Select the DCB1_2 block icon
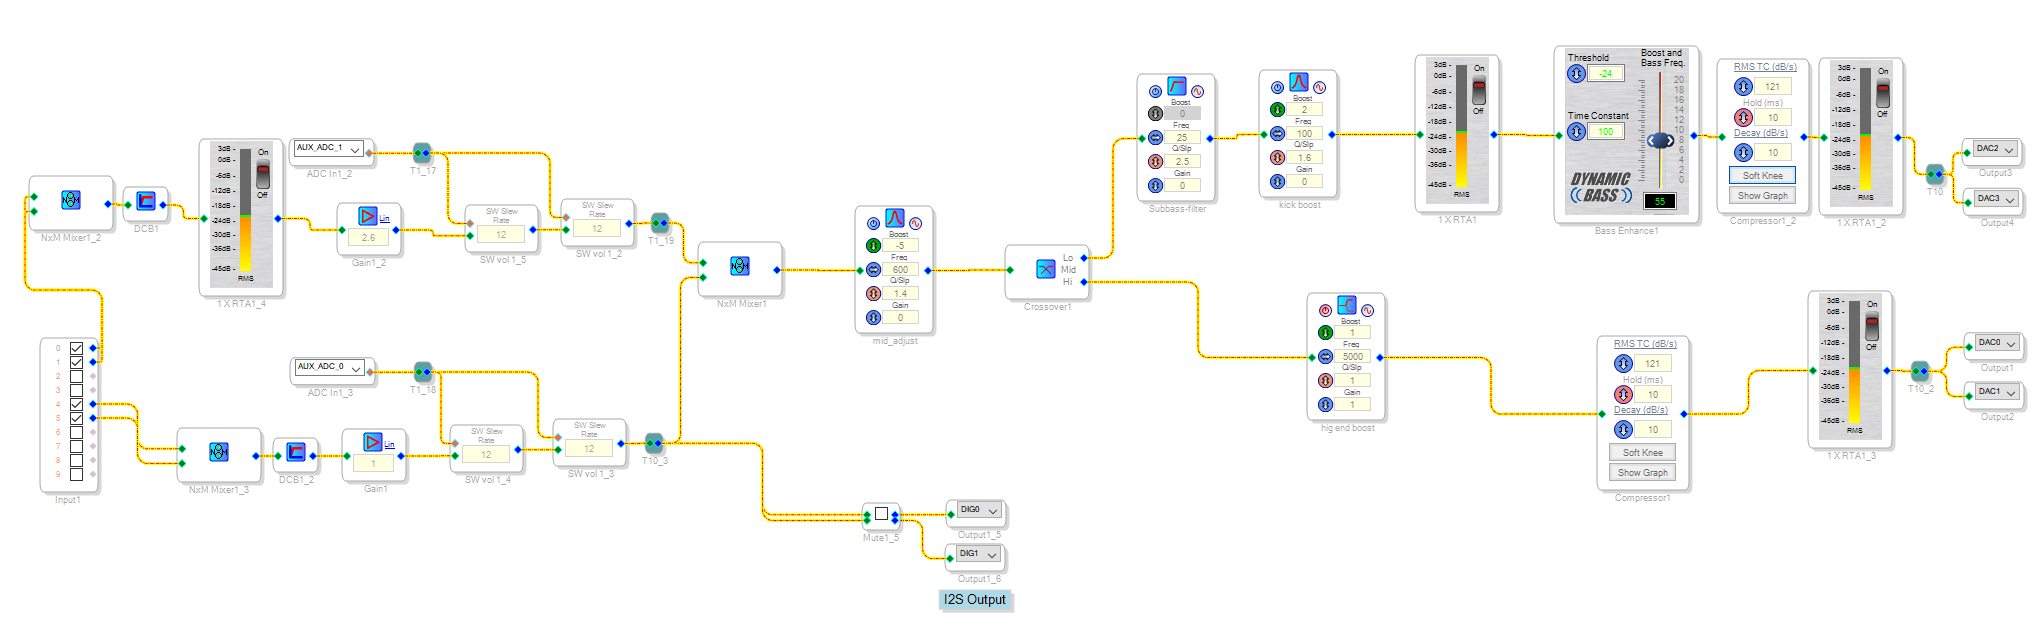Viewport: 2041px width, 628px height. click(x=296, y=452)
